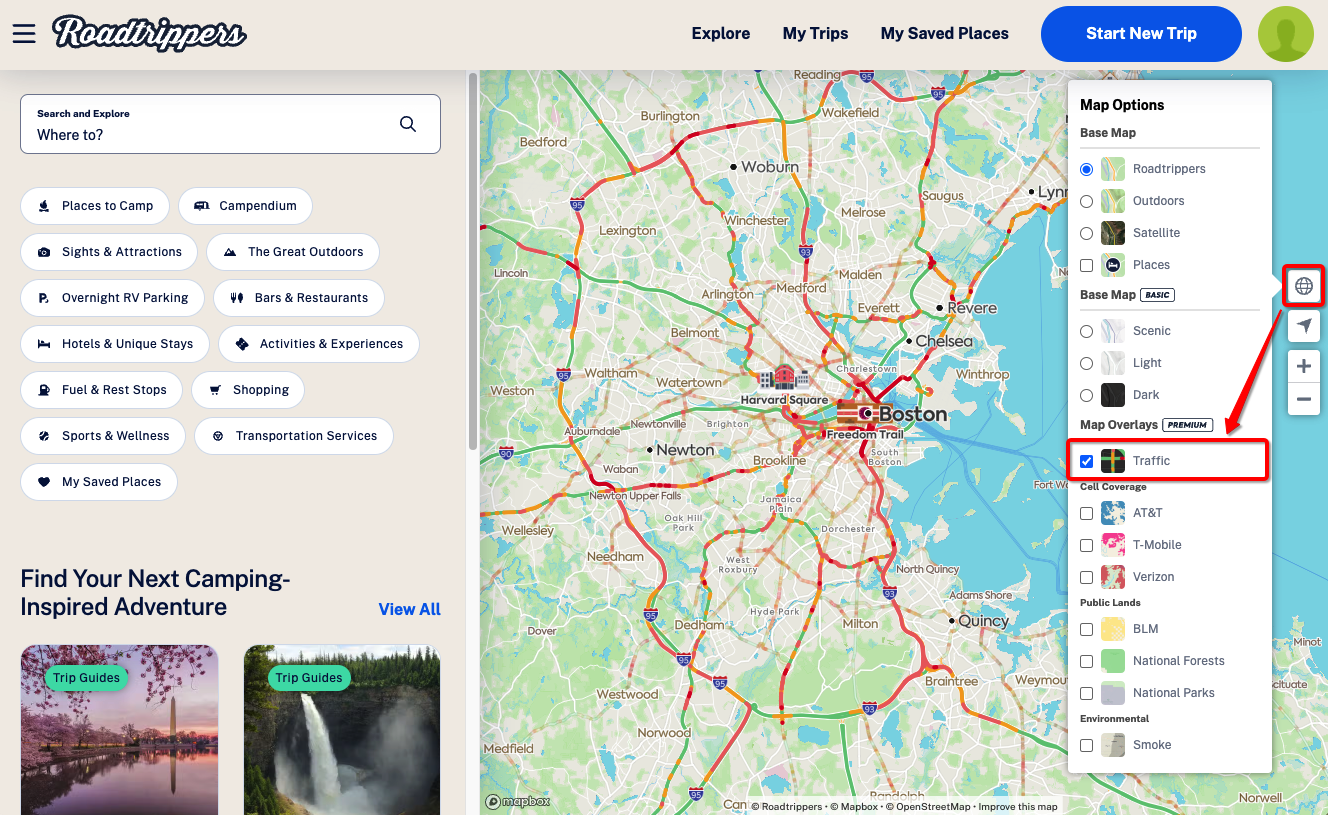
Task: Enable the Smoke overlay checkbox
Action: [x=1087, y=745]
